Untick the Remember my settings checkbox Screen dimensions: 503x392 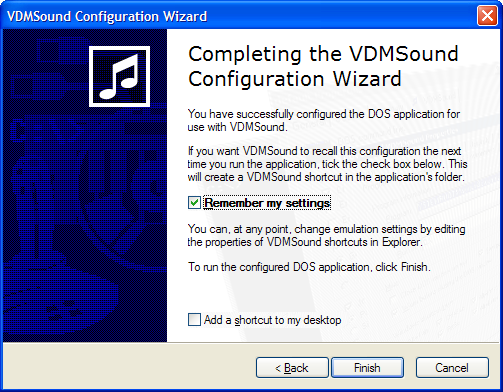click(194, 203)
